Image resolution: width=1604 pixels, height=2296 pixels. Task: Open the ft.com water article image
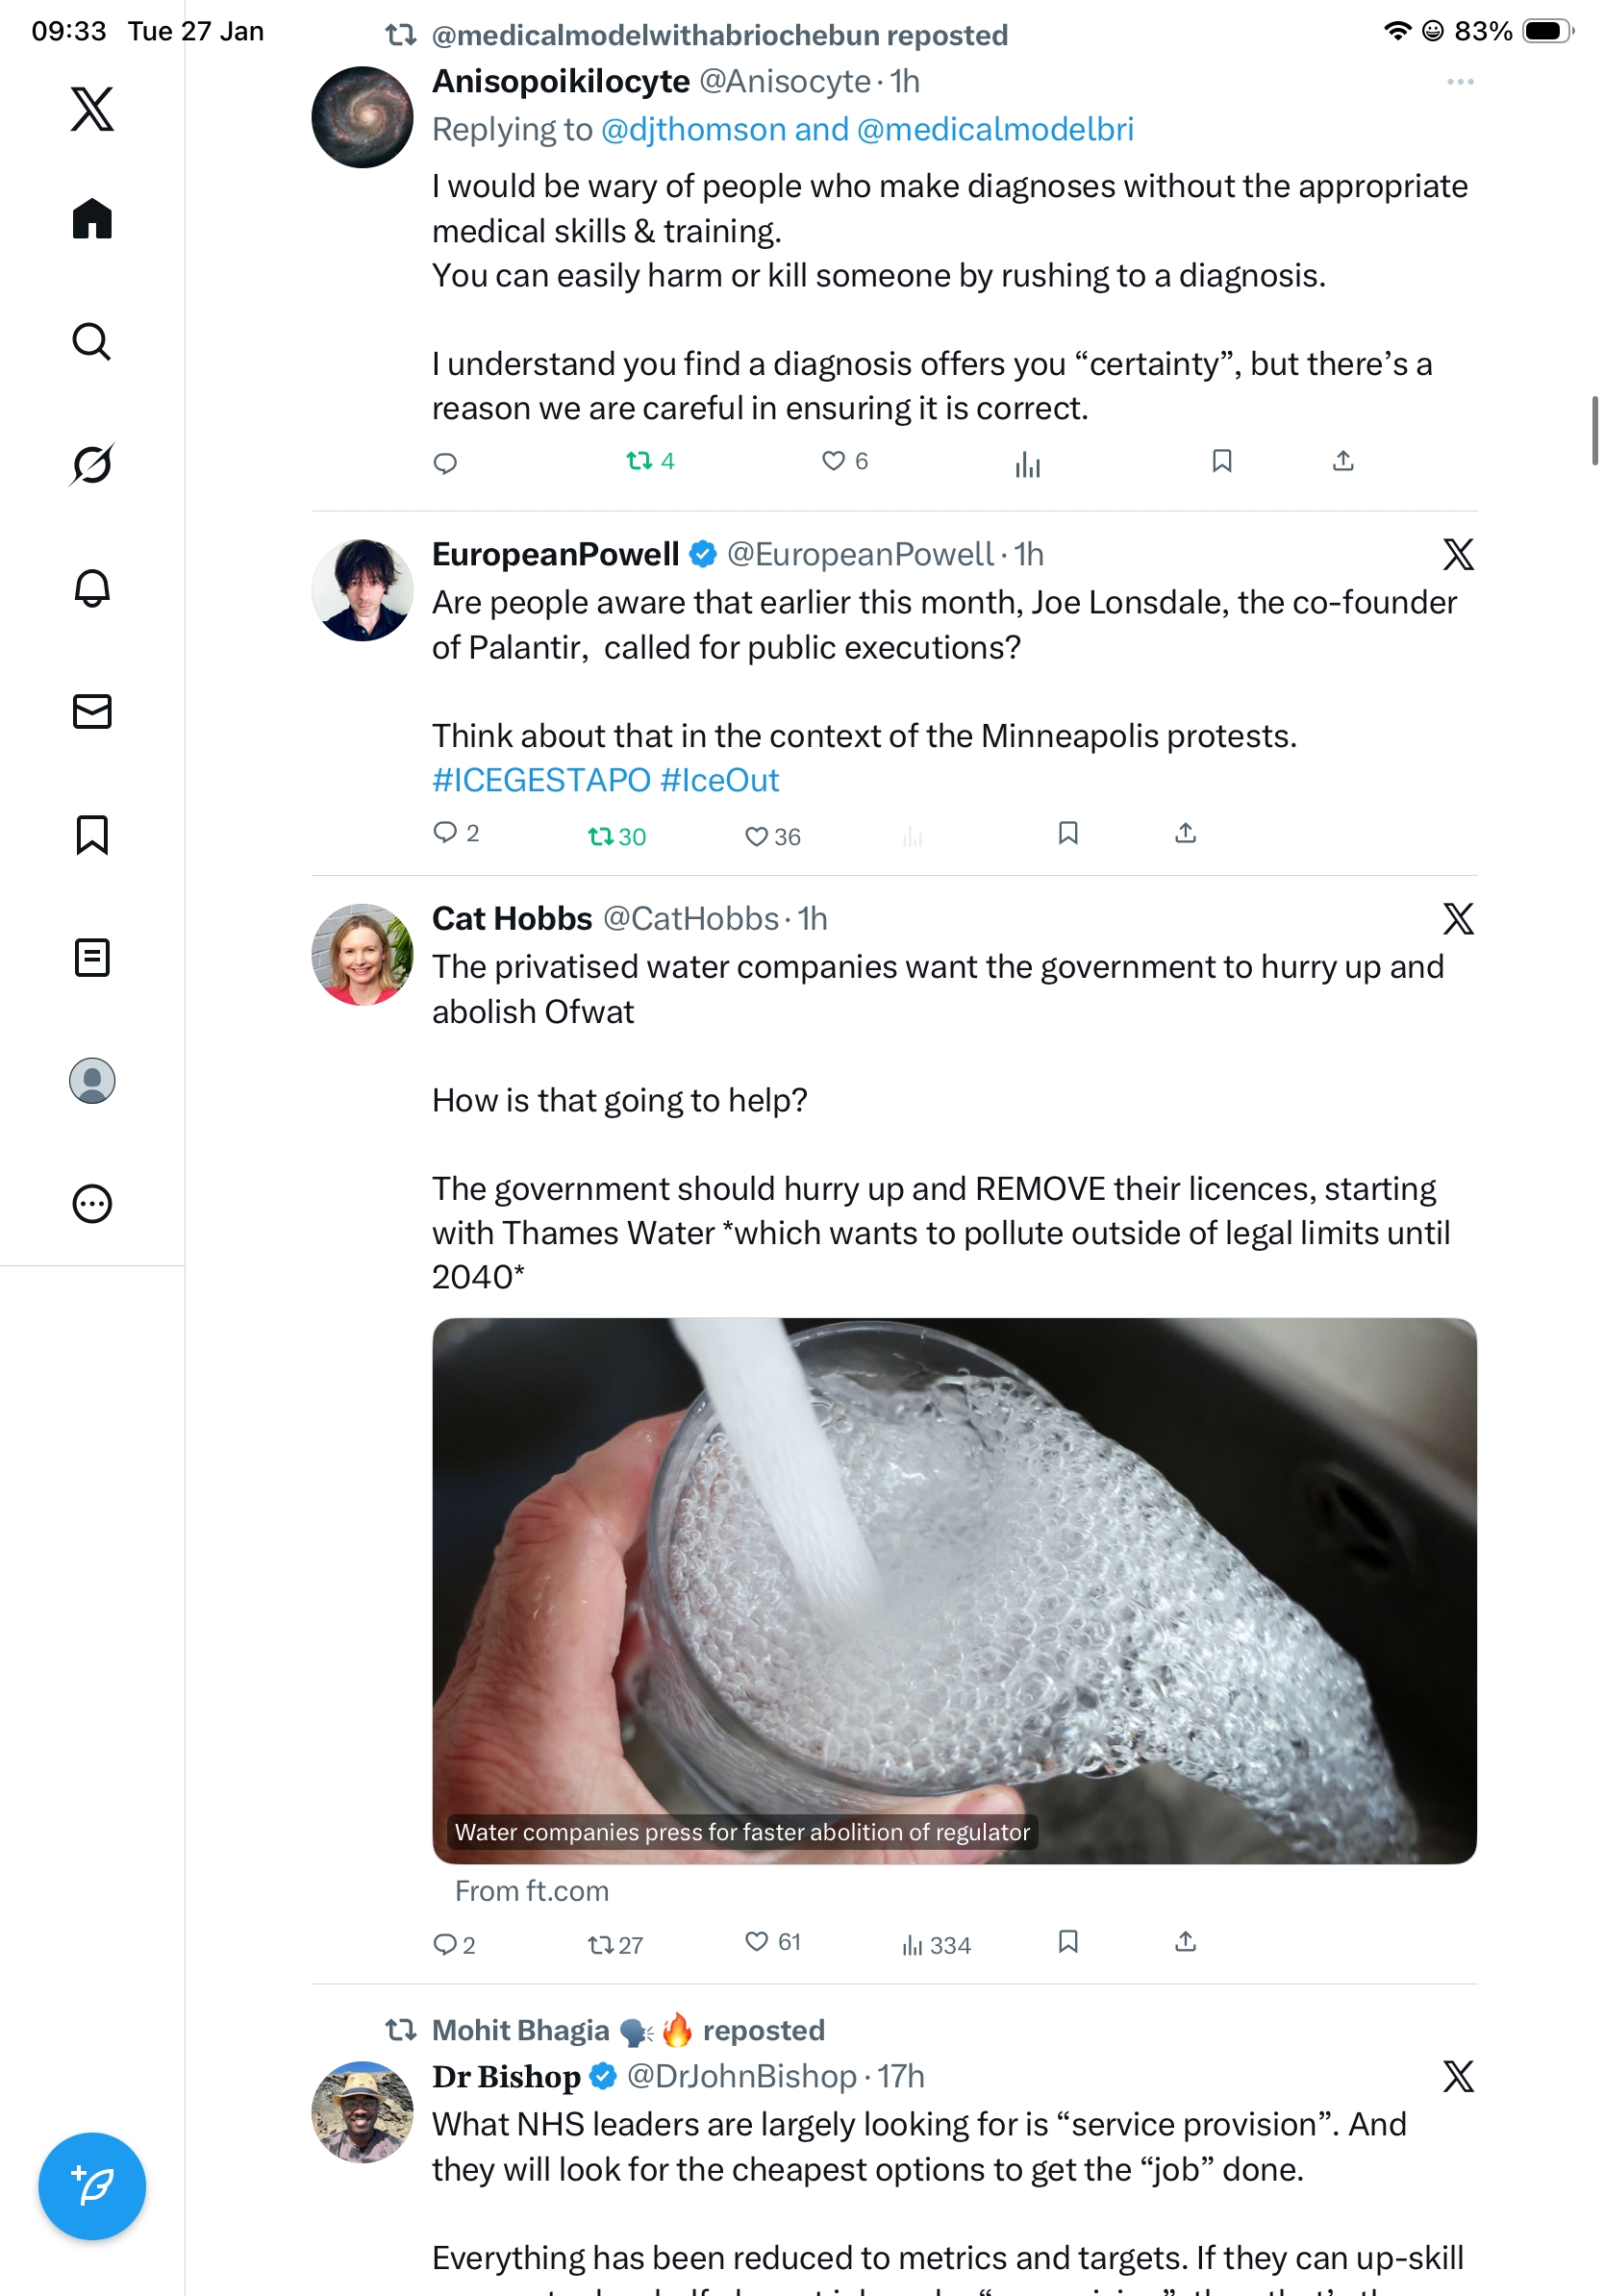point(954,1590)
